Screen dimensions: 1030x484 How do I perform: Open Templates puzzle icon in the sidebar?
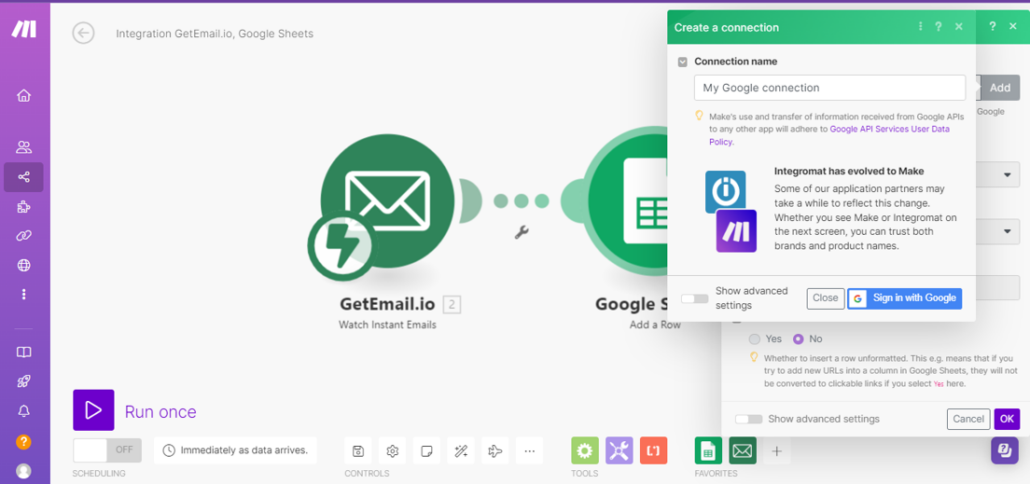coord(24,207)
